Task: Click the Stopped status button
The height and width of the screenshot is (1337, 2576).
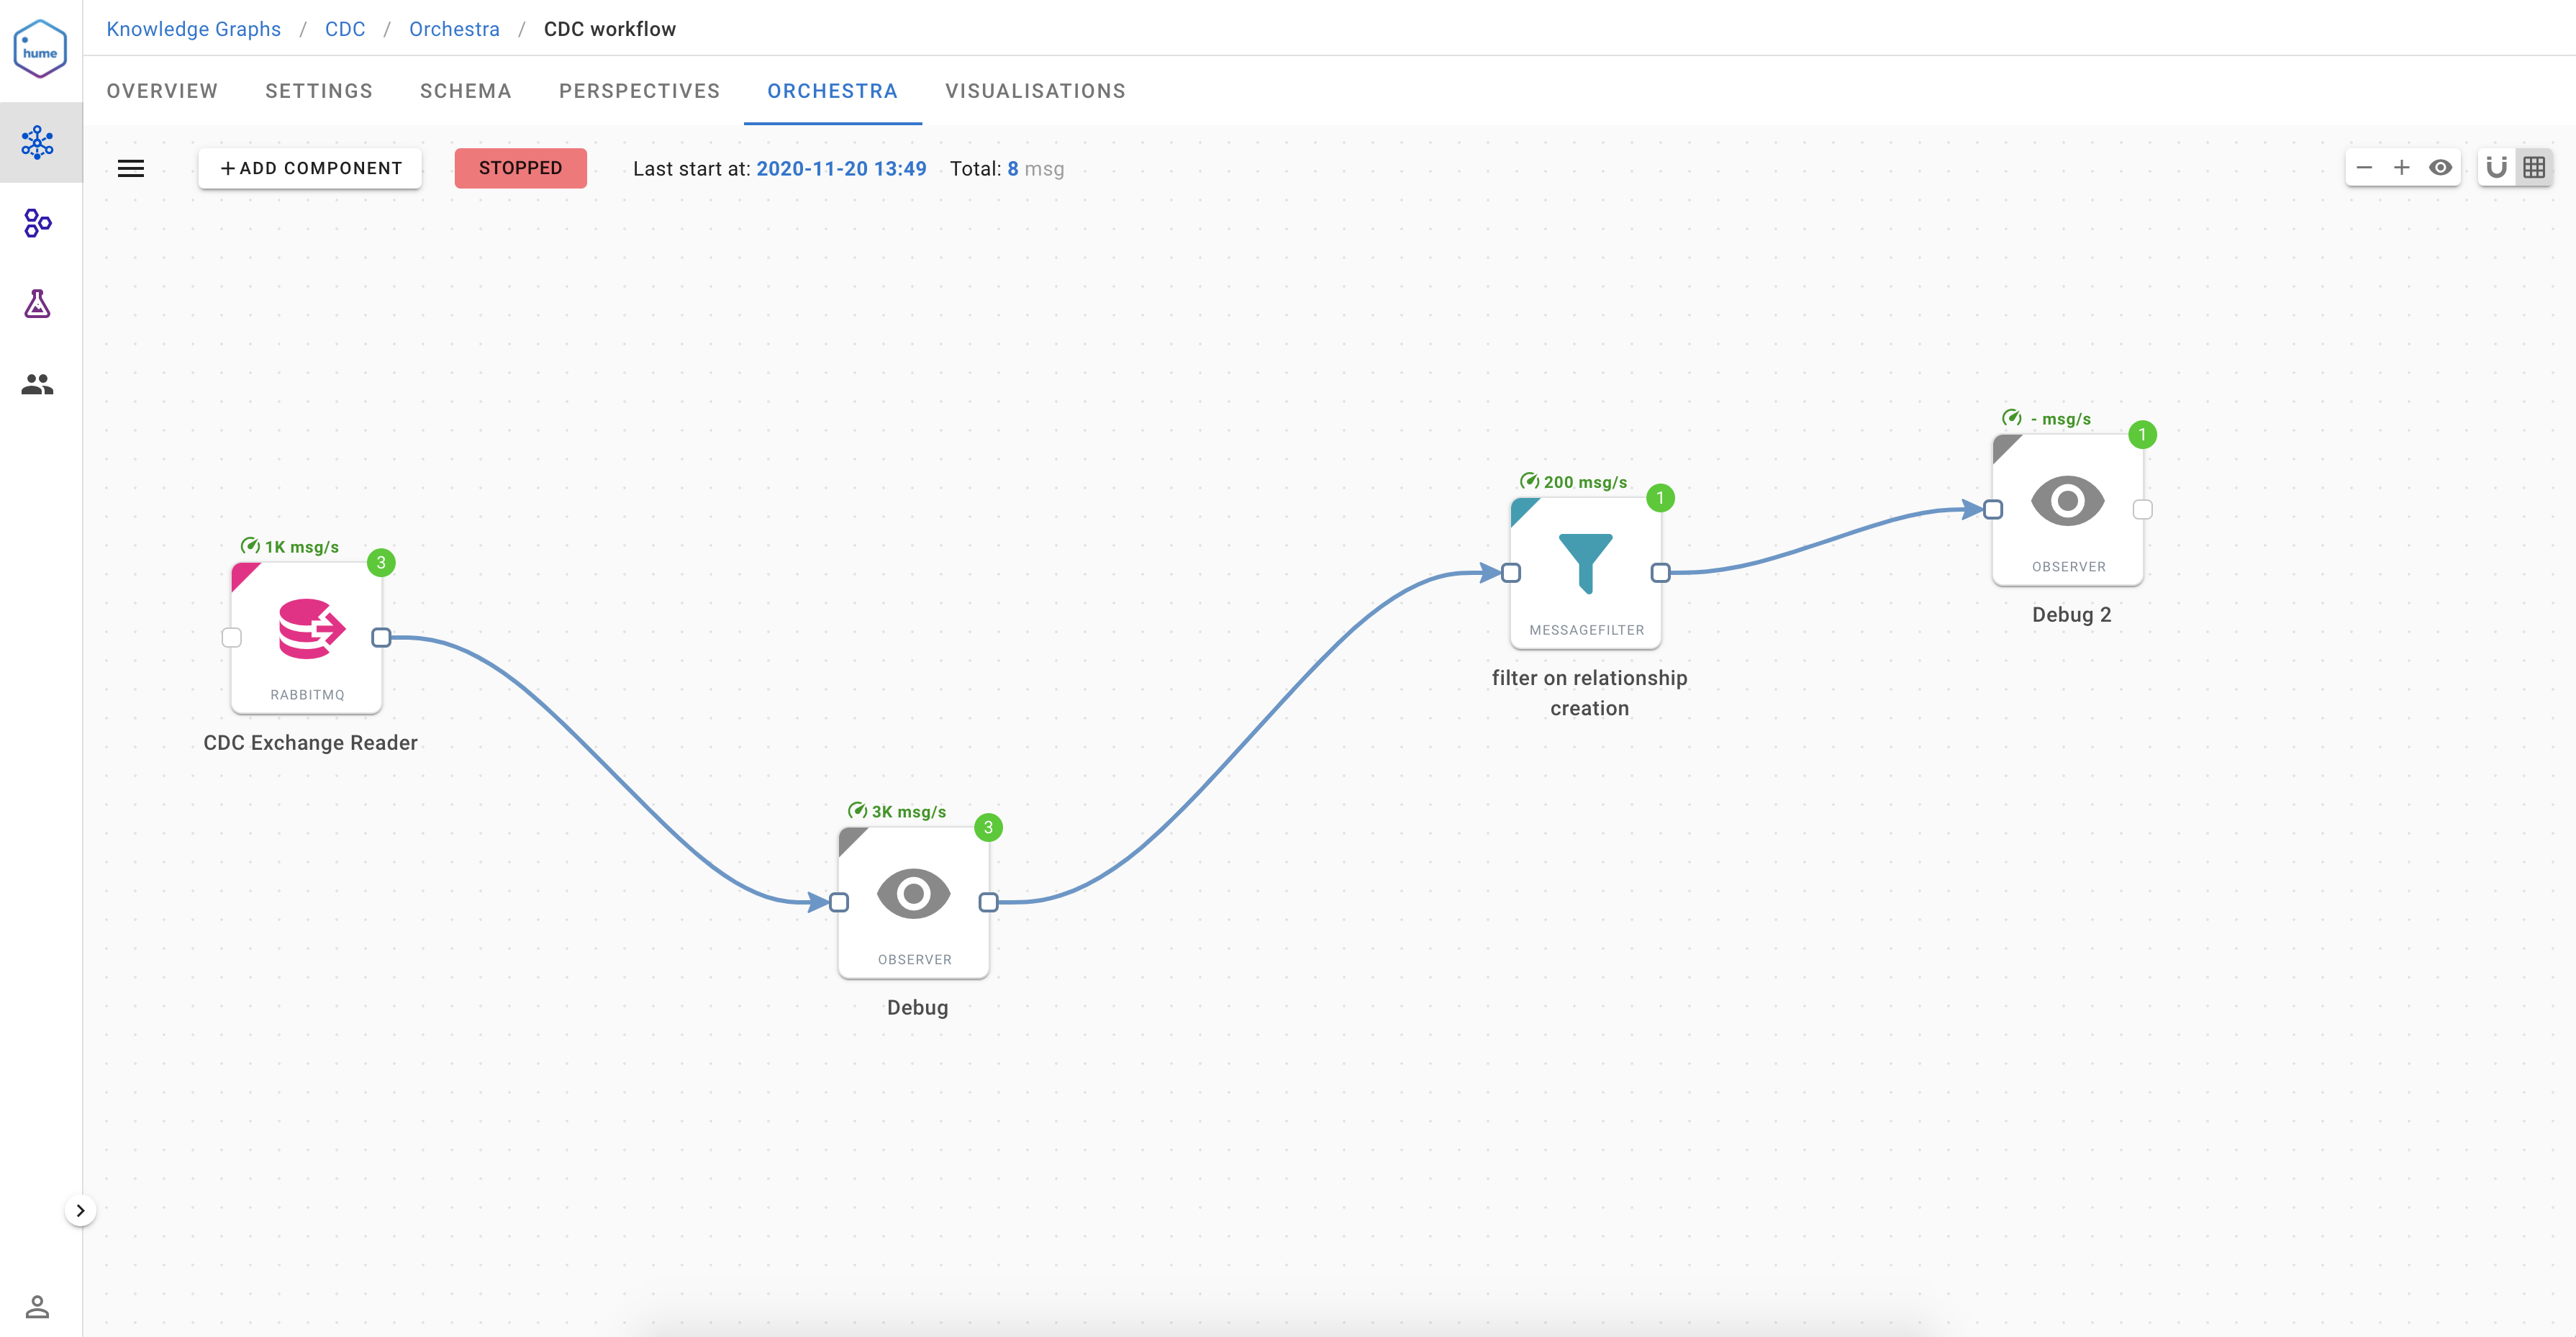Action: [x=520, y=168]
